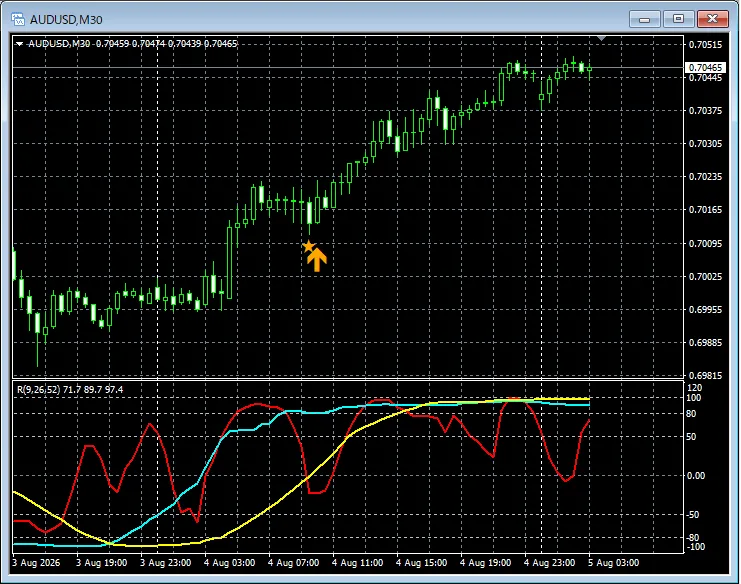
Task: Click the chart shift triangle marker
Action: coord(601,38)
